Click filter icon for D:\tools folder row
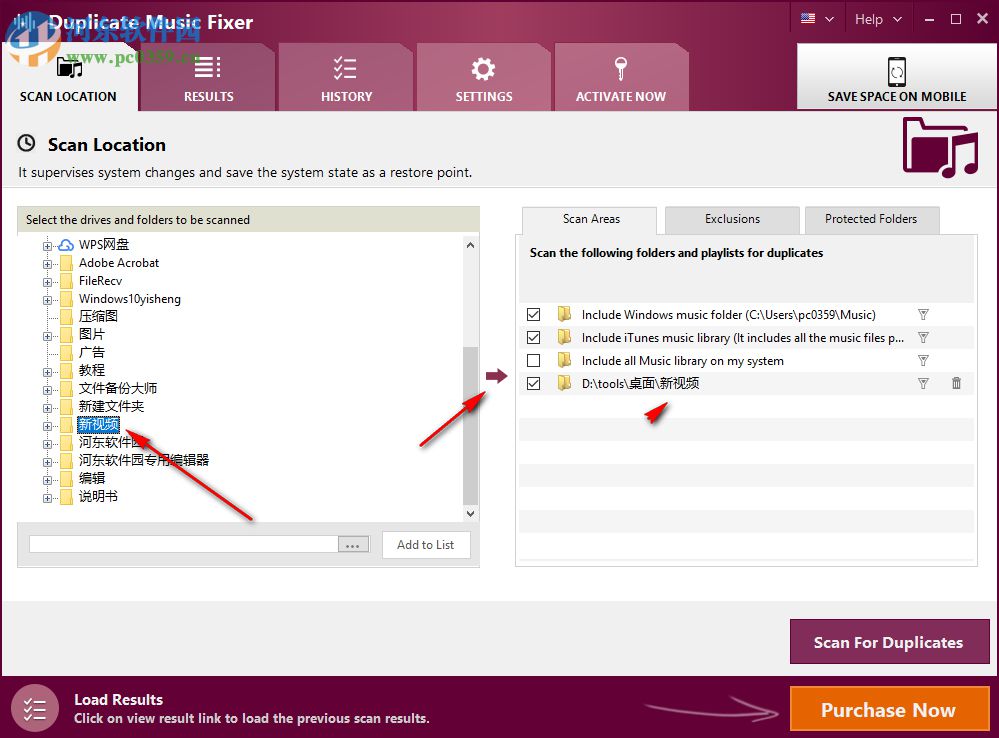Screen dimensions: 999x738 coord(923,383)
